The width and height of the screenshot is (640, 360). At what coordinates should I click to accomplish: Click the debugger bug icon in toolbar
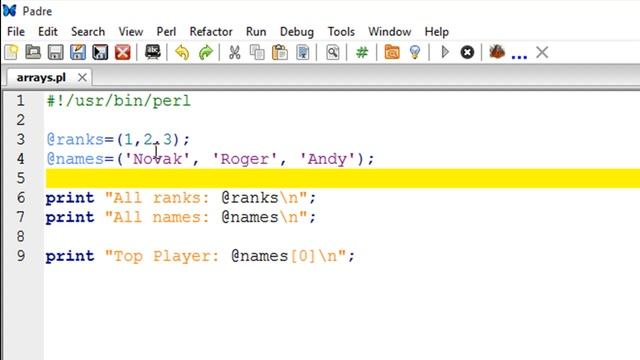tap(497, 52)
